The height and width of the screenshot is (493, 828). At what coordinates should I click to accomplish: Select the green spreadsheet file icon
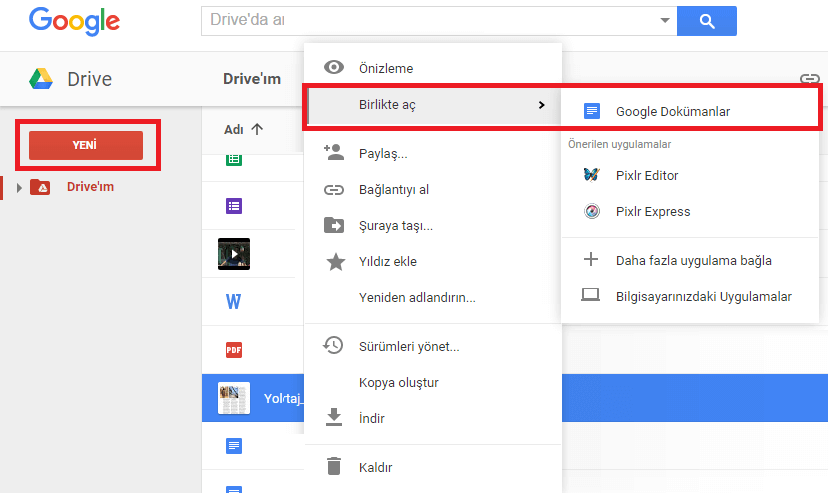click(234, 159)
